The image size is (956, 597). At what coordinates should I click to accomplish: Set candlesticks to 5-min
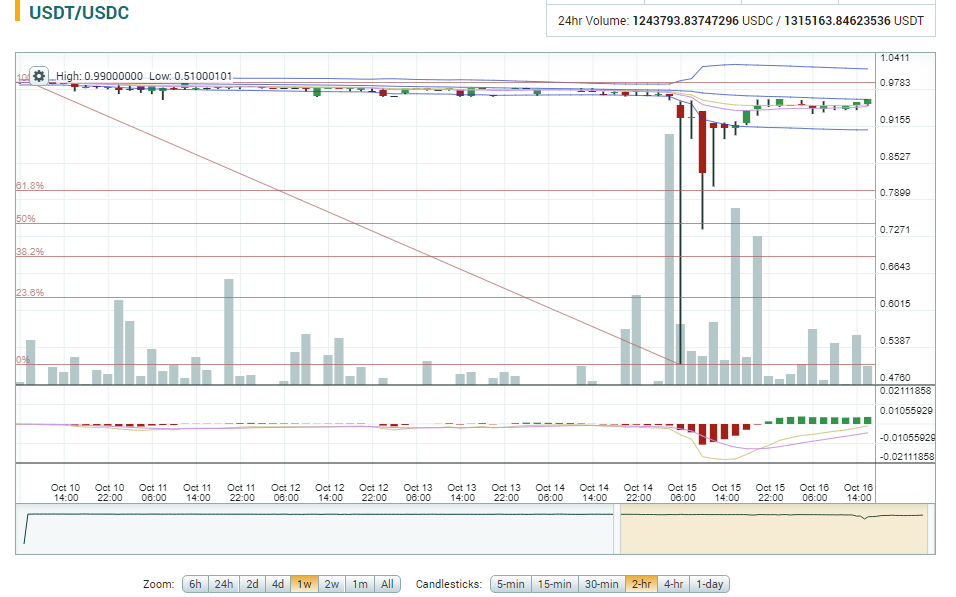pyautogui.click(x=510, y=584)
